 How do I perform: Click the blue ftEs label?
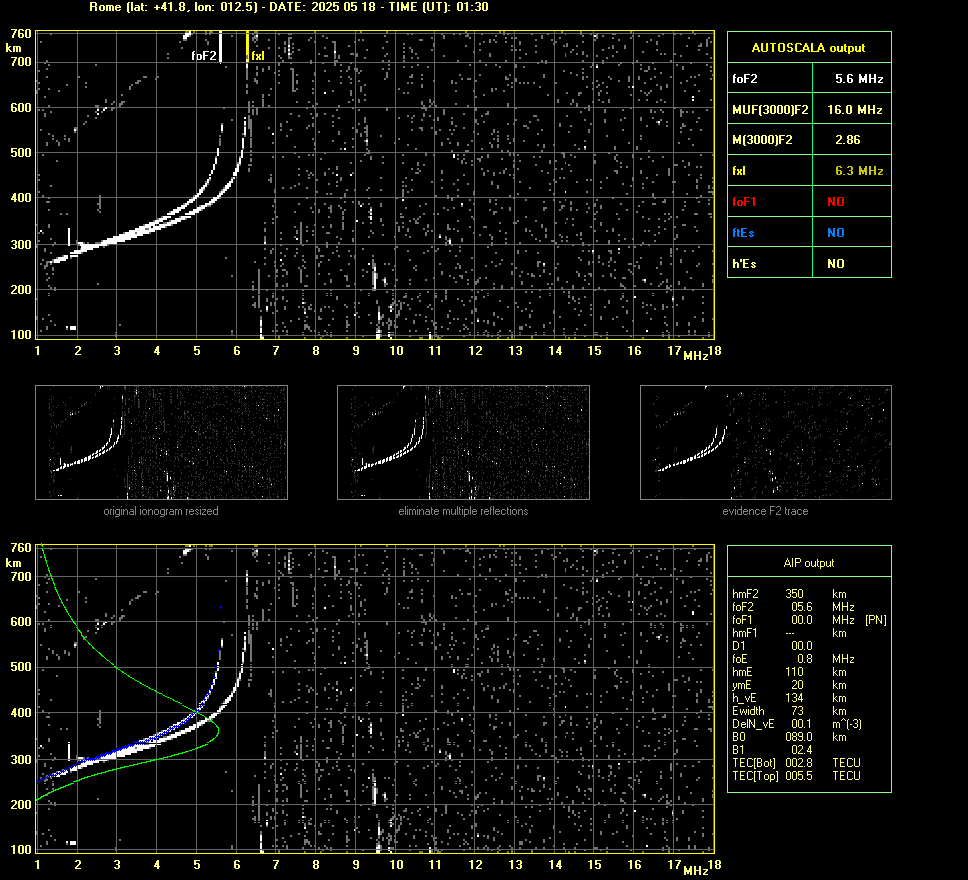(x=743, y=233)
